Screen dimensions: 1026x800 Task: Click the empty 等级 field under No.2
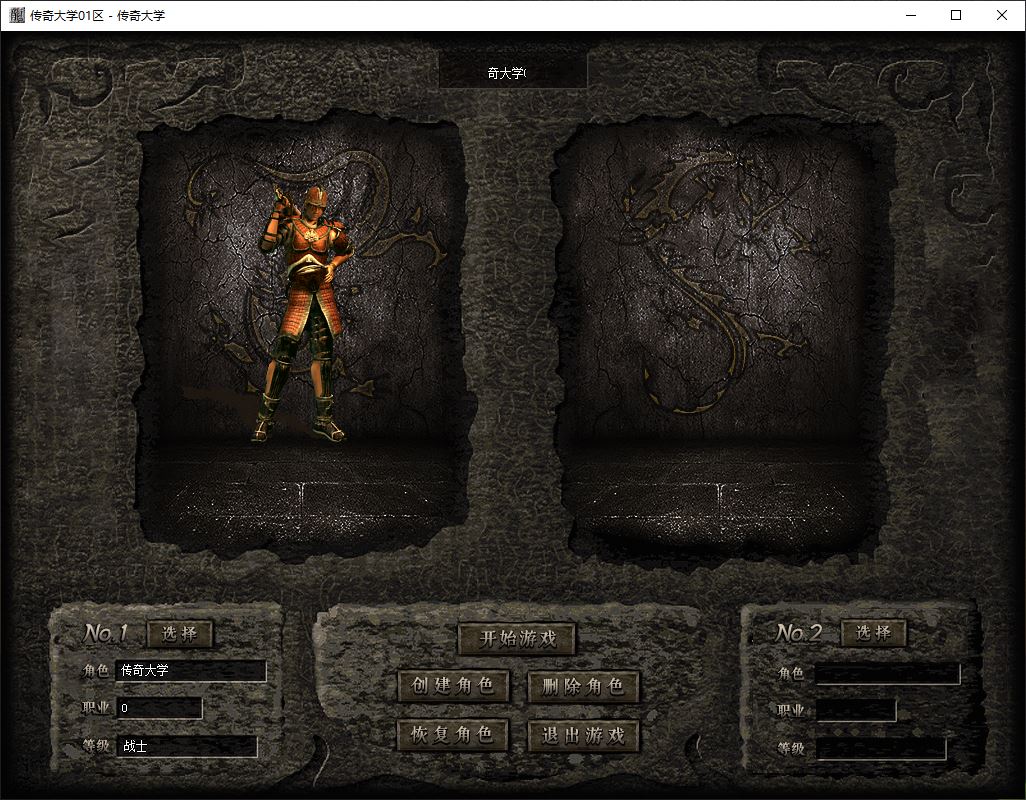point(880,748)
